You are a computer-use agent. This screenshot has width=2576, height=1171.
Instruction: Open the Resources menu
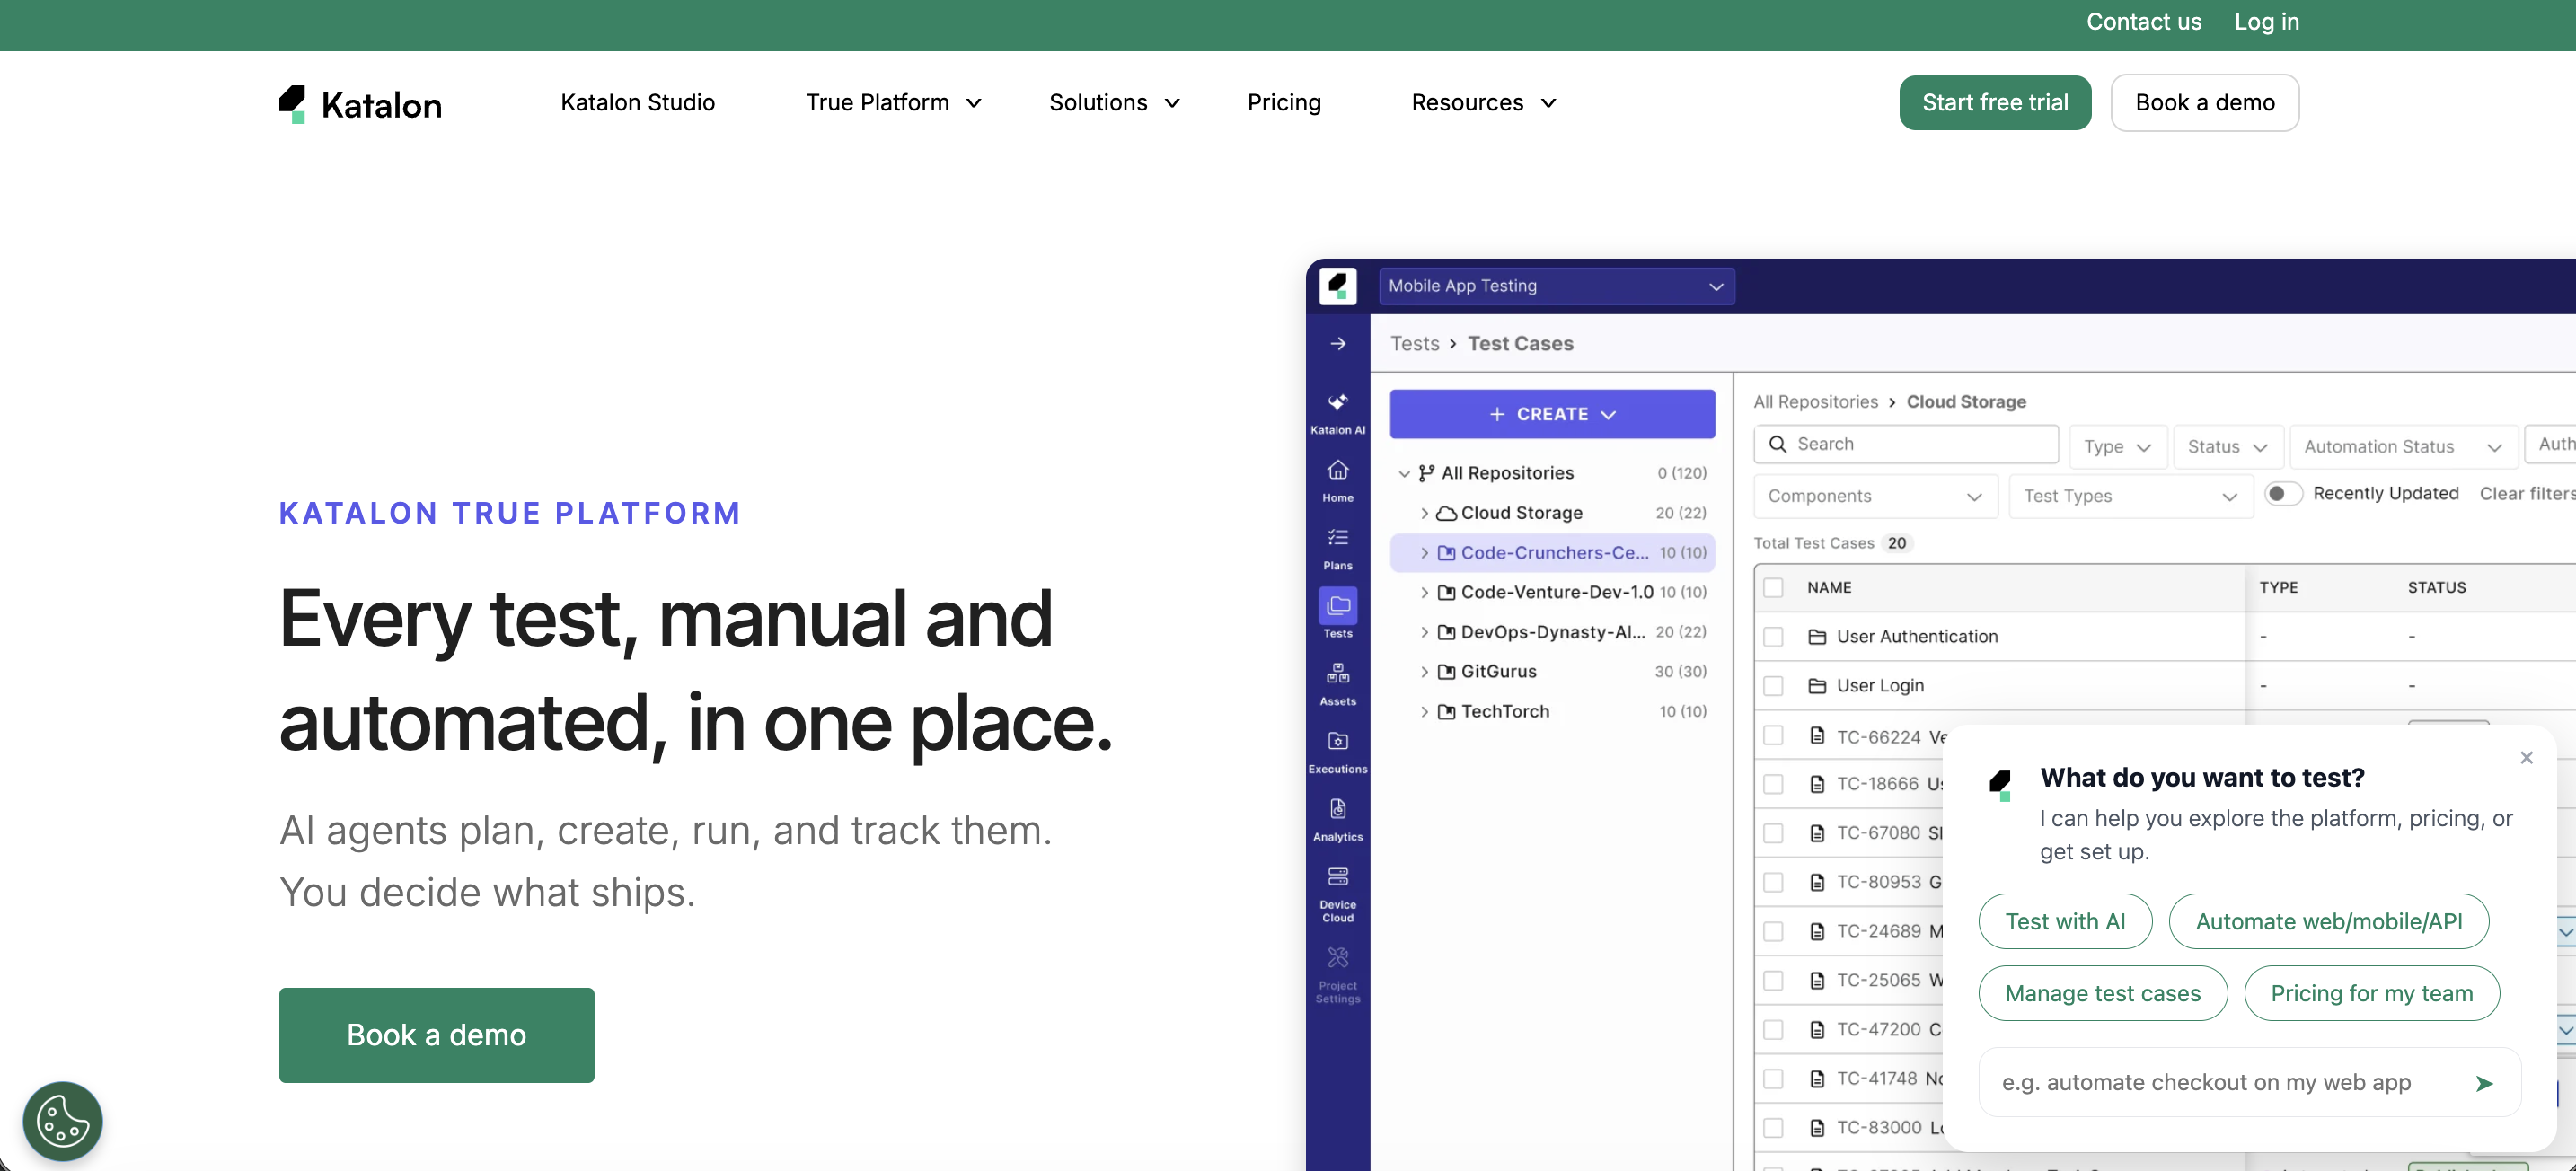click(1483, 103)
